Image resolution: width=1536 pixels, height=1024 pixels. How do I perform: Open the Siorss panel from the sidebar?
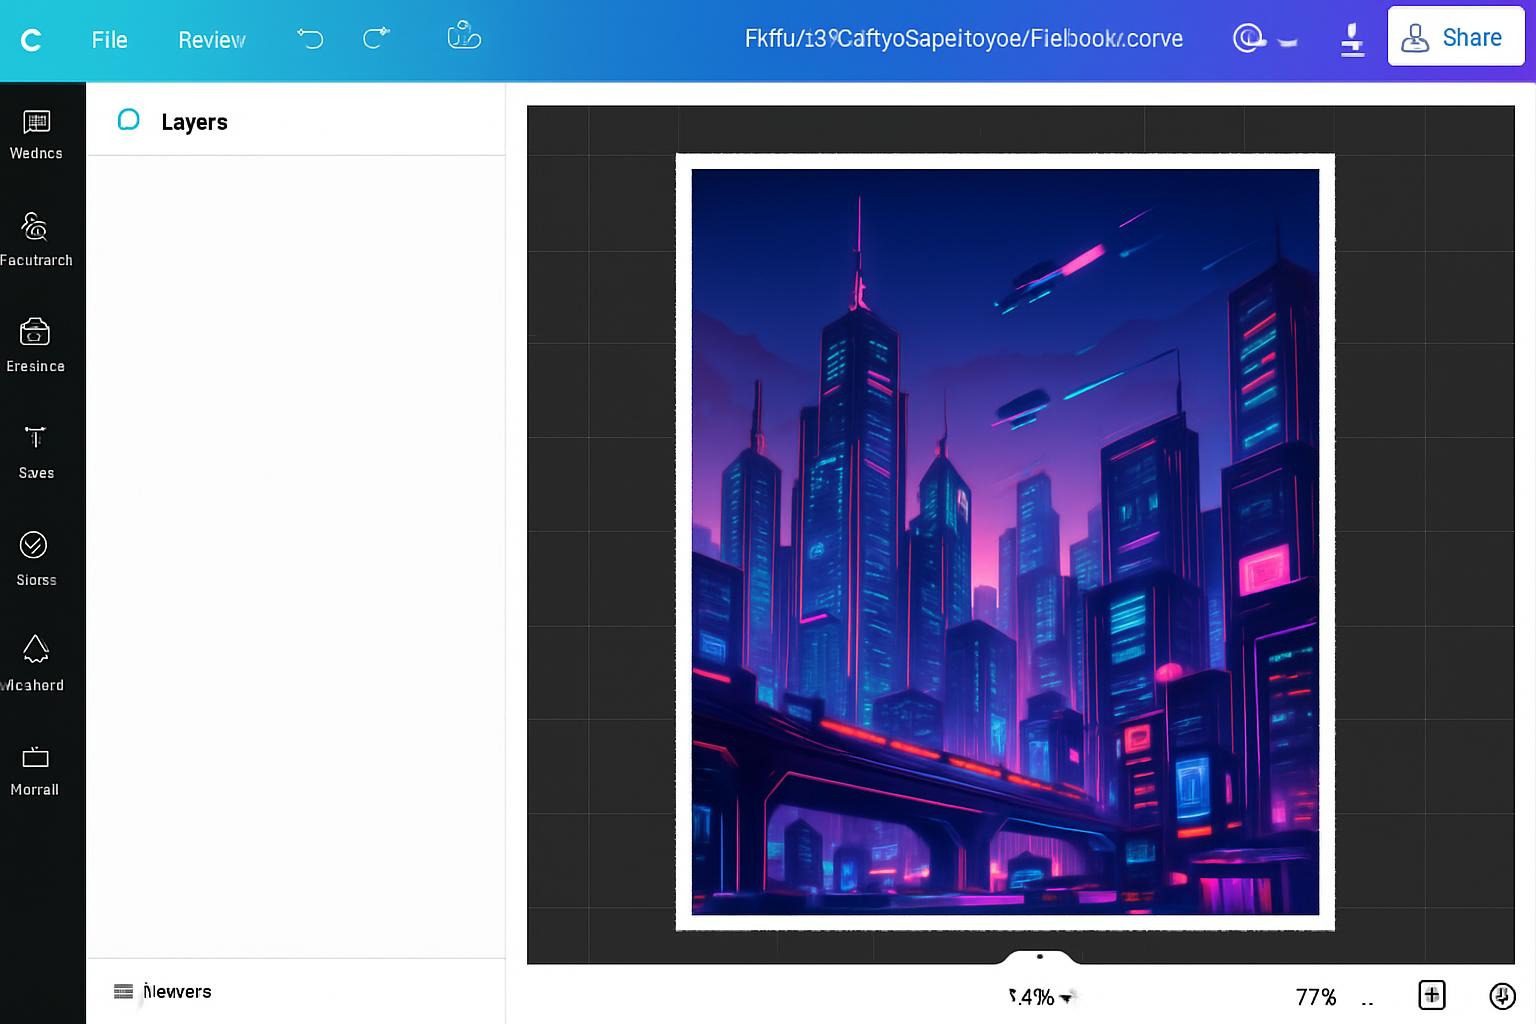pos(36,558)
